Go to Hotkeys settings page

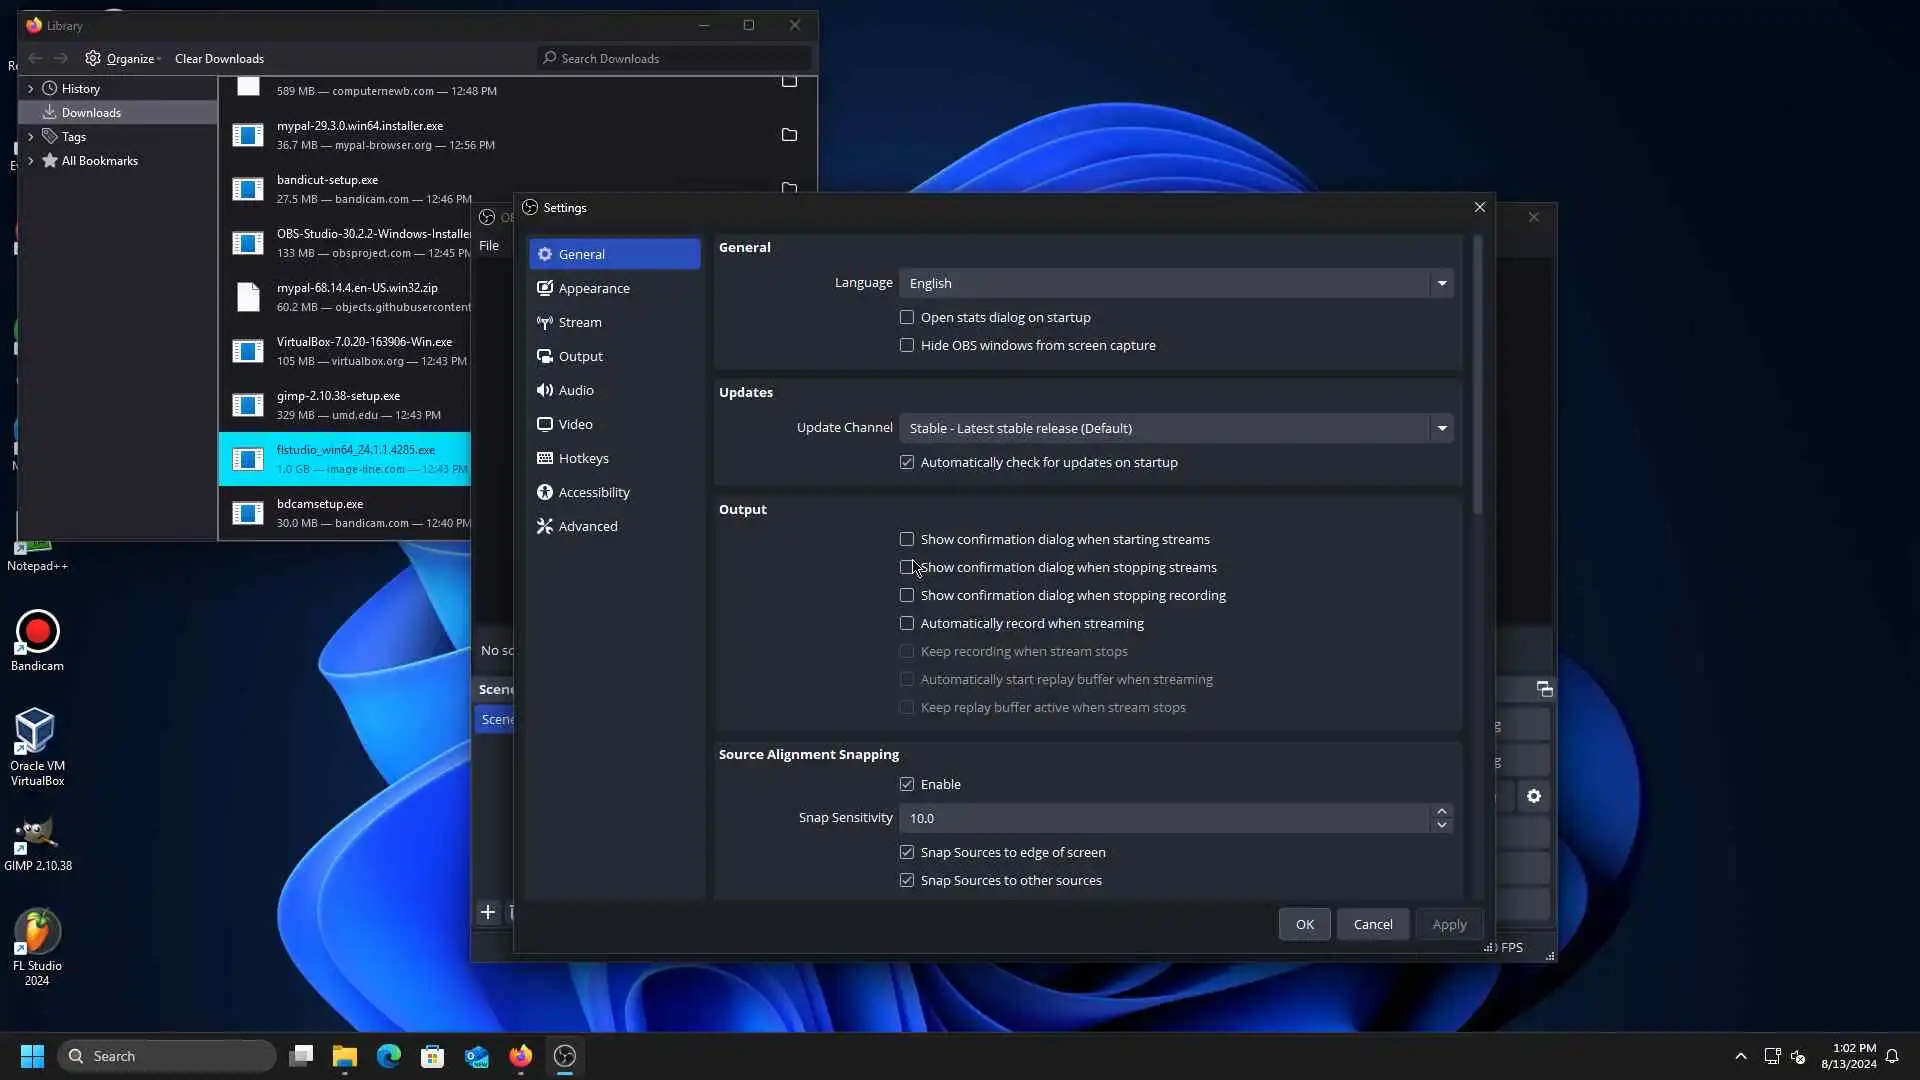583,458
